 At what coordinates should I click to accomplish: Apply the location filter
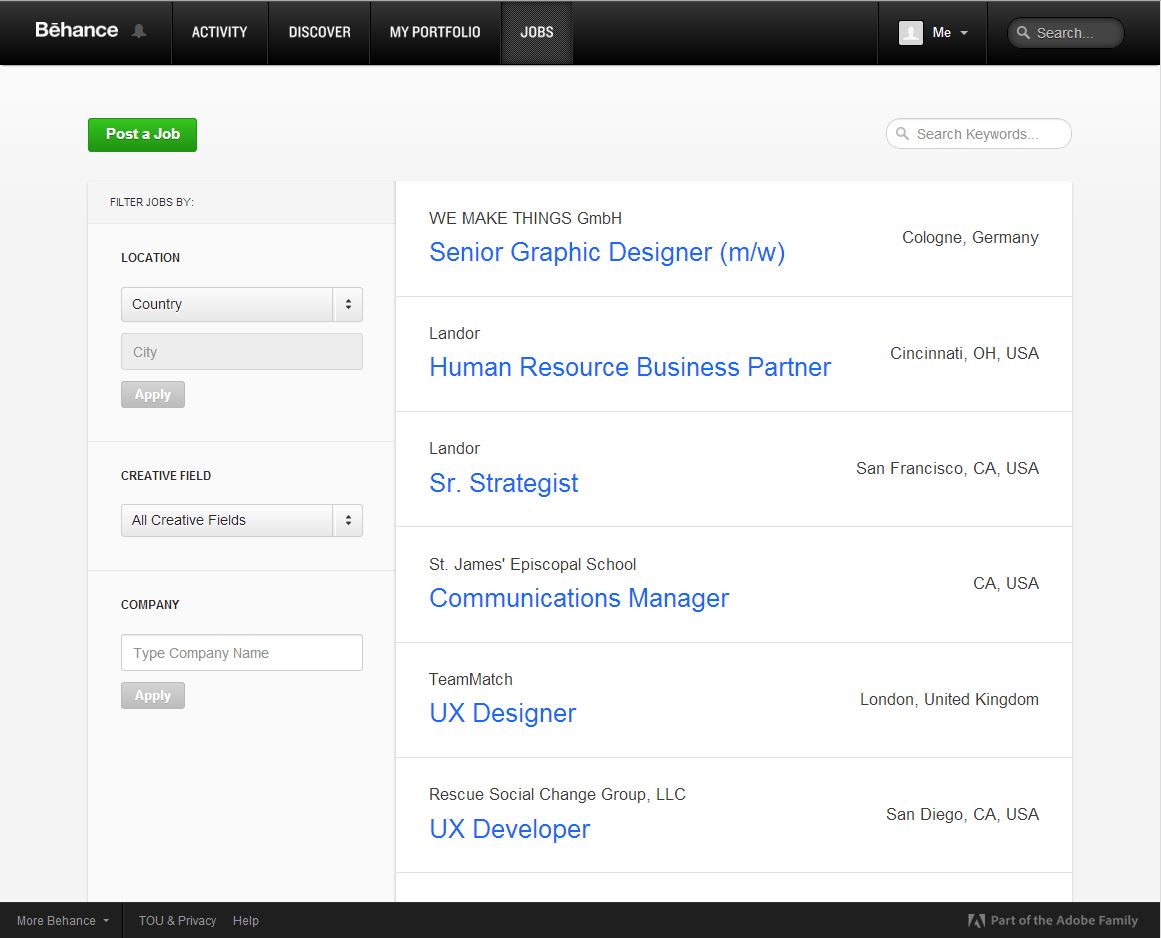[x=153, y=395]
